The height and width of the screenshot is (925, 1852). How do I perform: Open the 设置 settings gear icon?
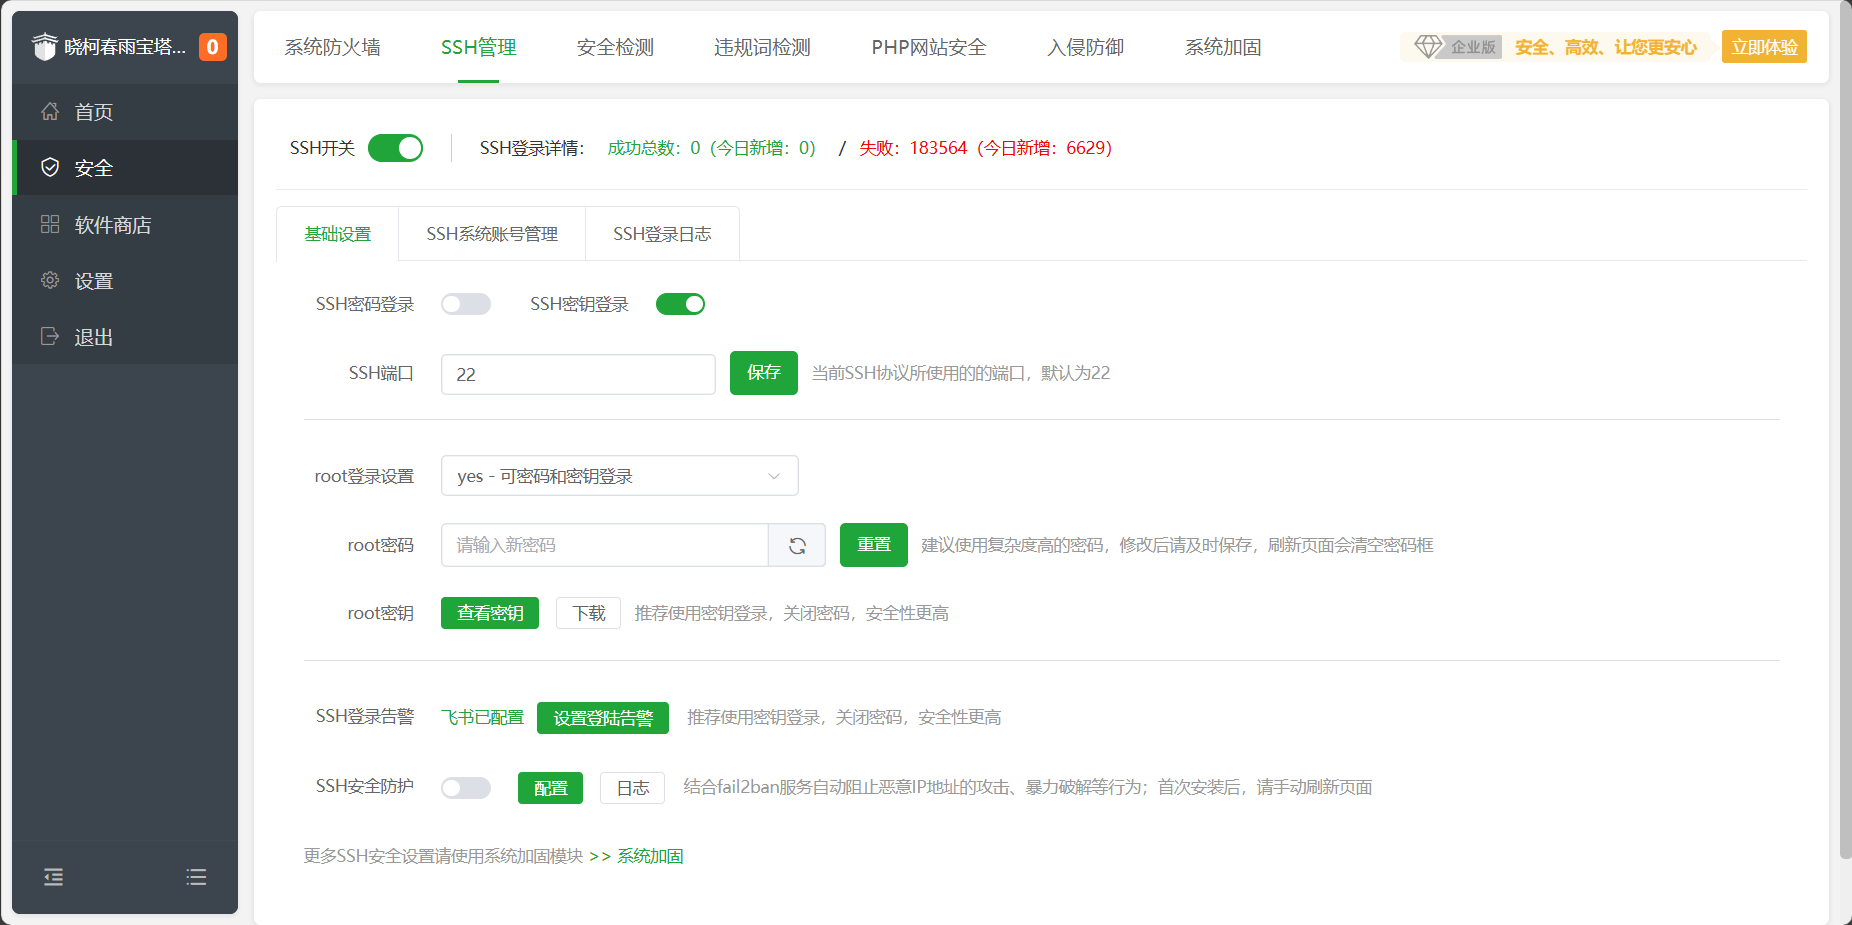tap(50, 280)
